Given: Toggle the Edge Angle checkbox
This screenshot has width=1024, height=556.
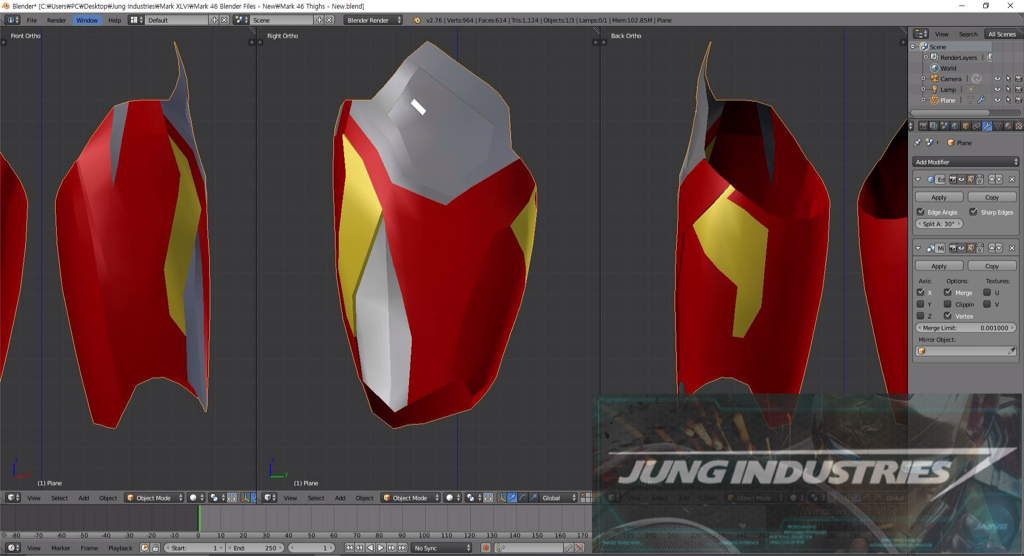Looking at the screenshot, I should tap(920, 212).
